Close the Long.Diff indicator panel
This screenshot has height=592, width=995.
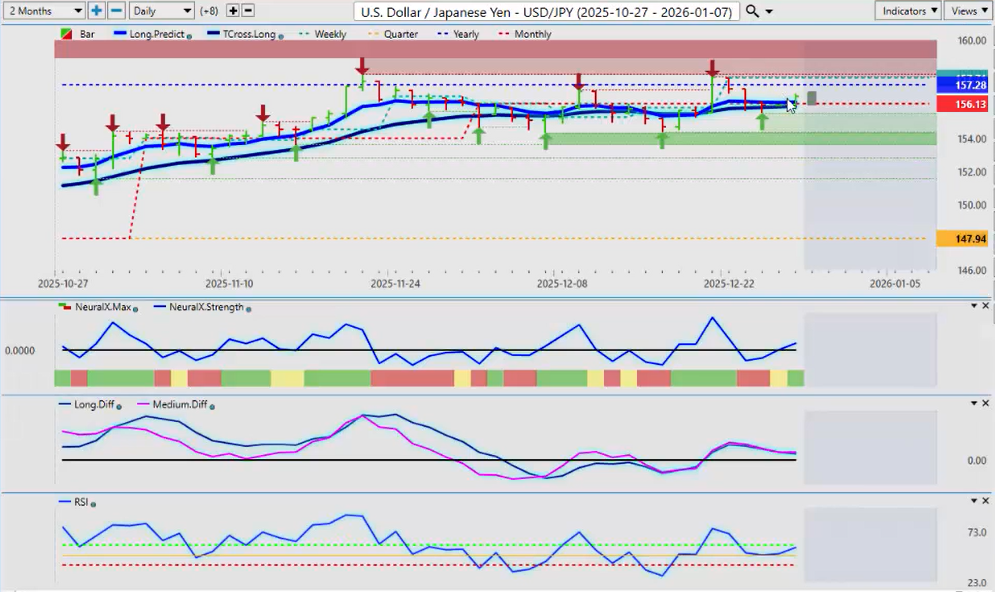[x=986, y=403]
